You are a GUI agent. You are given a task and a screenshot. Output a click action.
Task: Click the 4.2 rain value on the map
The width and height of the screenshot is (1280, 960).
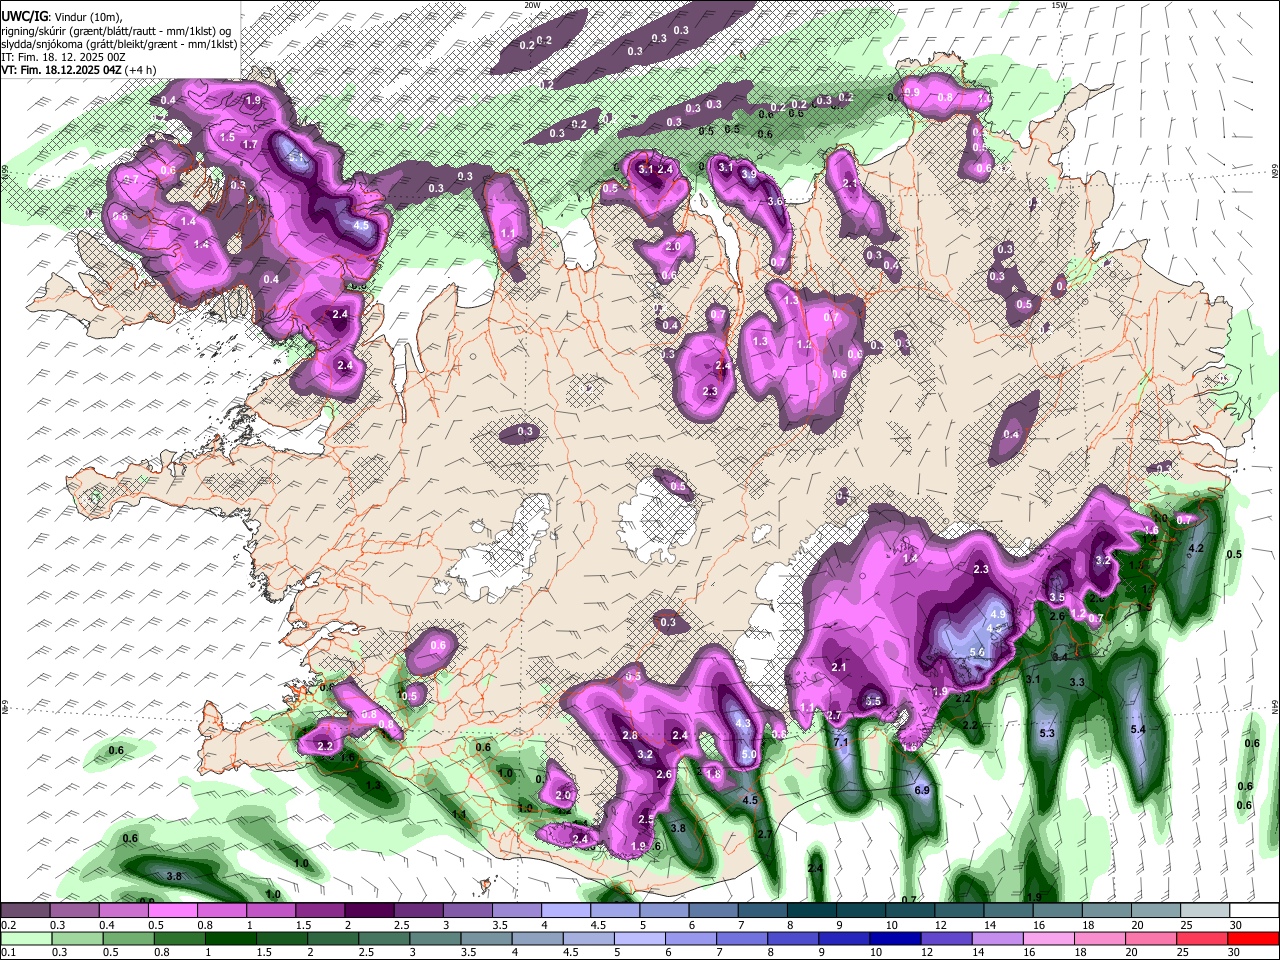pos(1195,549)
